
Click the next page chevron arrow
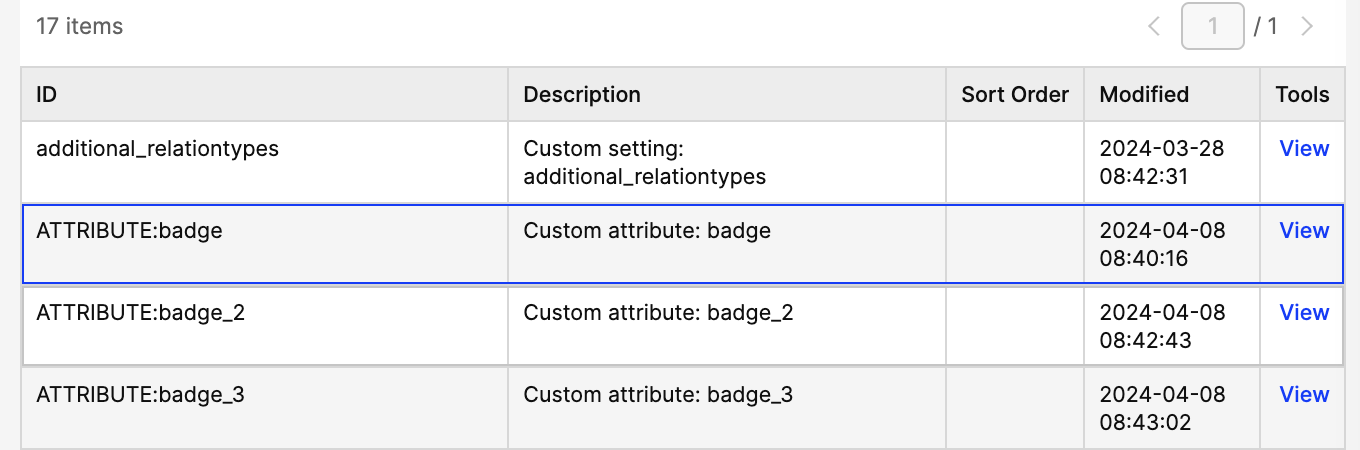(x=1306, y=27)
